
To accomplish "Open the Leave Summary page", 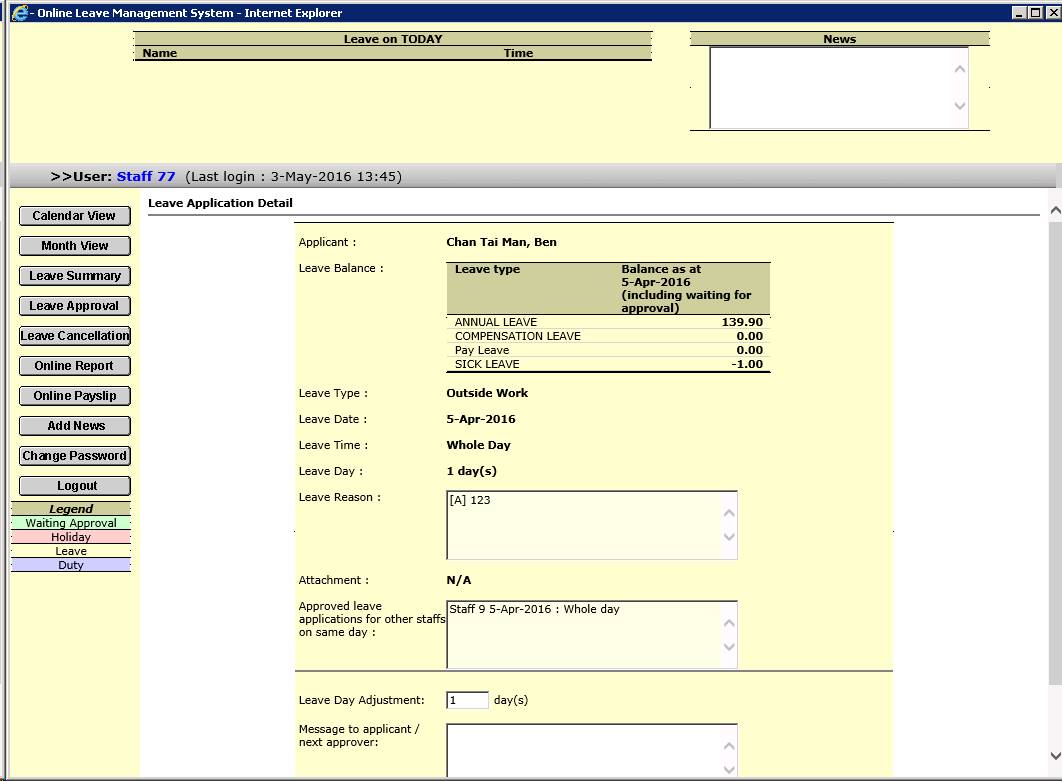I will pos(75,276).
